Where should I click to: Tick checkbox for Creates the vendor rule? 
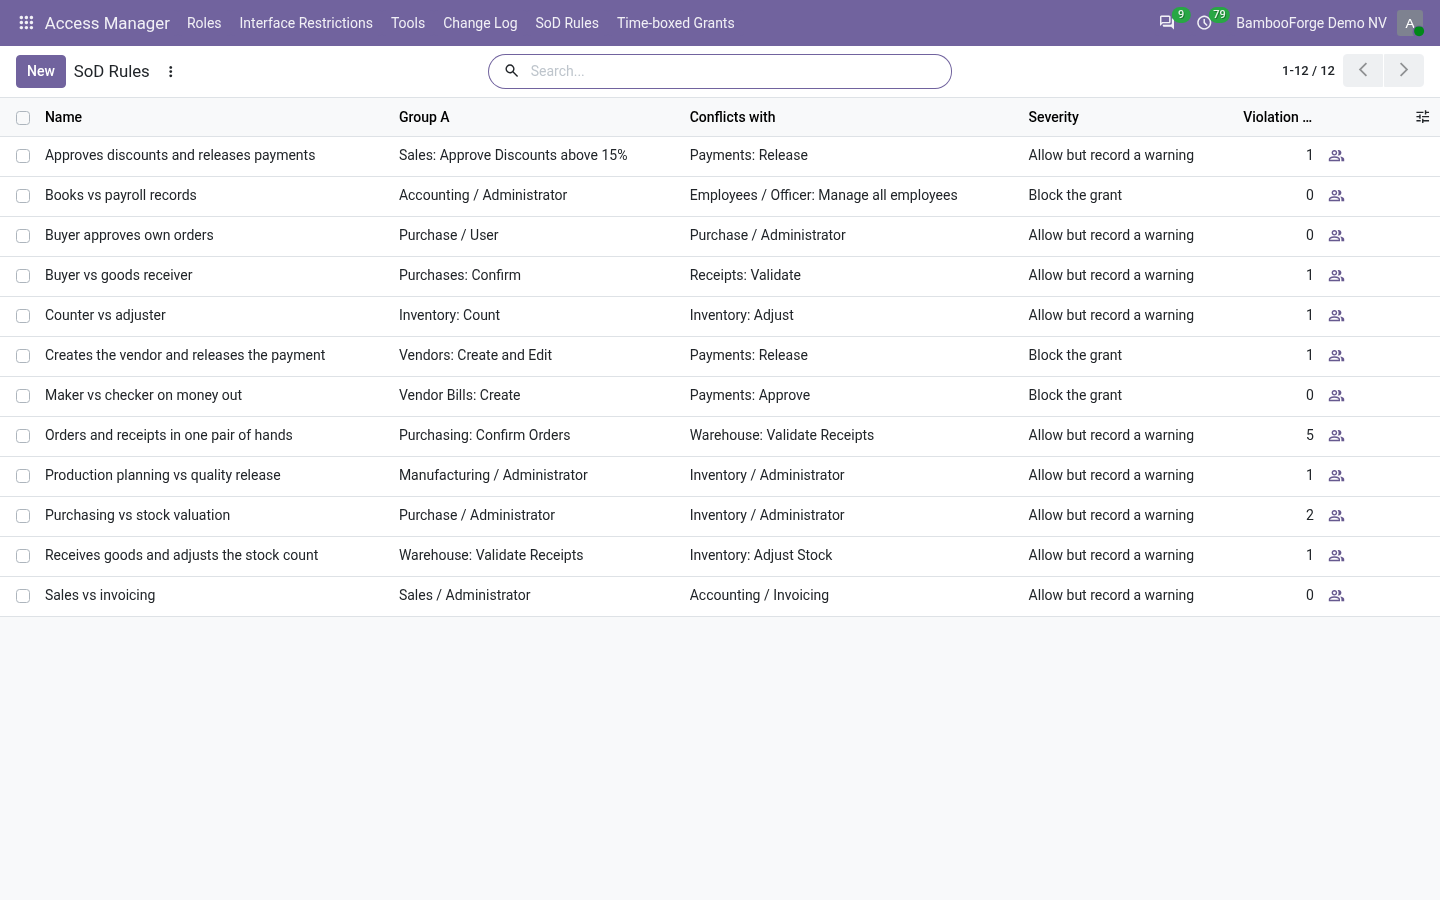[x=23, y=356]
